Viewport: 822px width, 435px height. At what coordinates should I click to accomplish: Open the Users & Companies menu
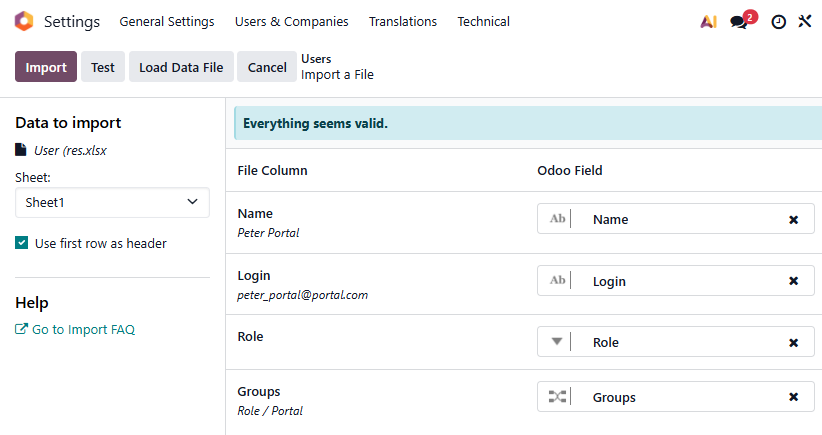point(291,21)
